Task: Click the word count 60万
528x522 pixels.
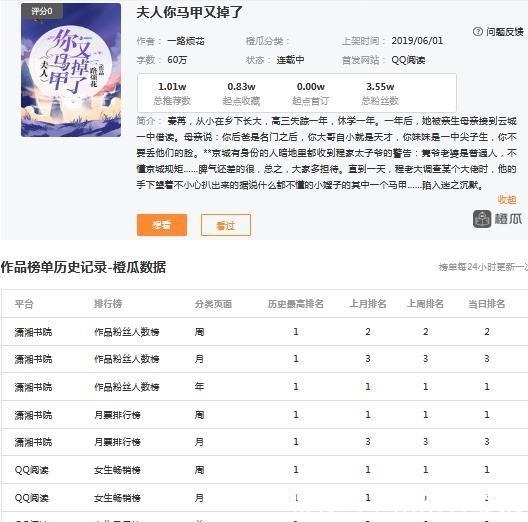Action: 177,60
